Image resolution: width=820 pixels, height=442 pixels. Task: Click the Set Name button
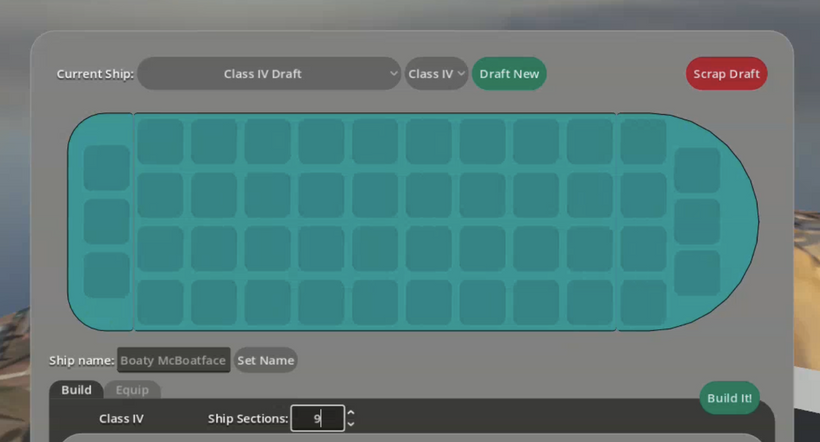coord(266,360)
